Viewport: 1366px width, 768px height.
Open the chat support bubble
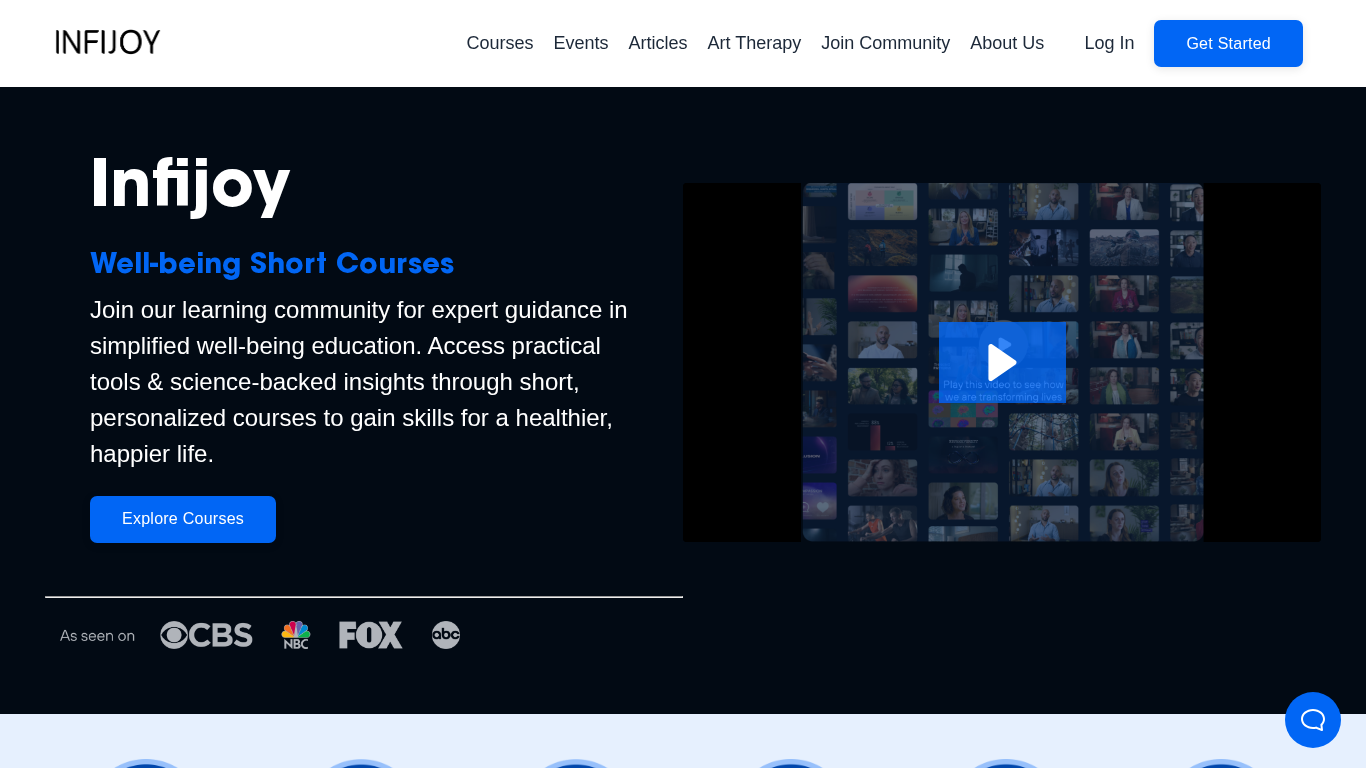coord(1312,720)
